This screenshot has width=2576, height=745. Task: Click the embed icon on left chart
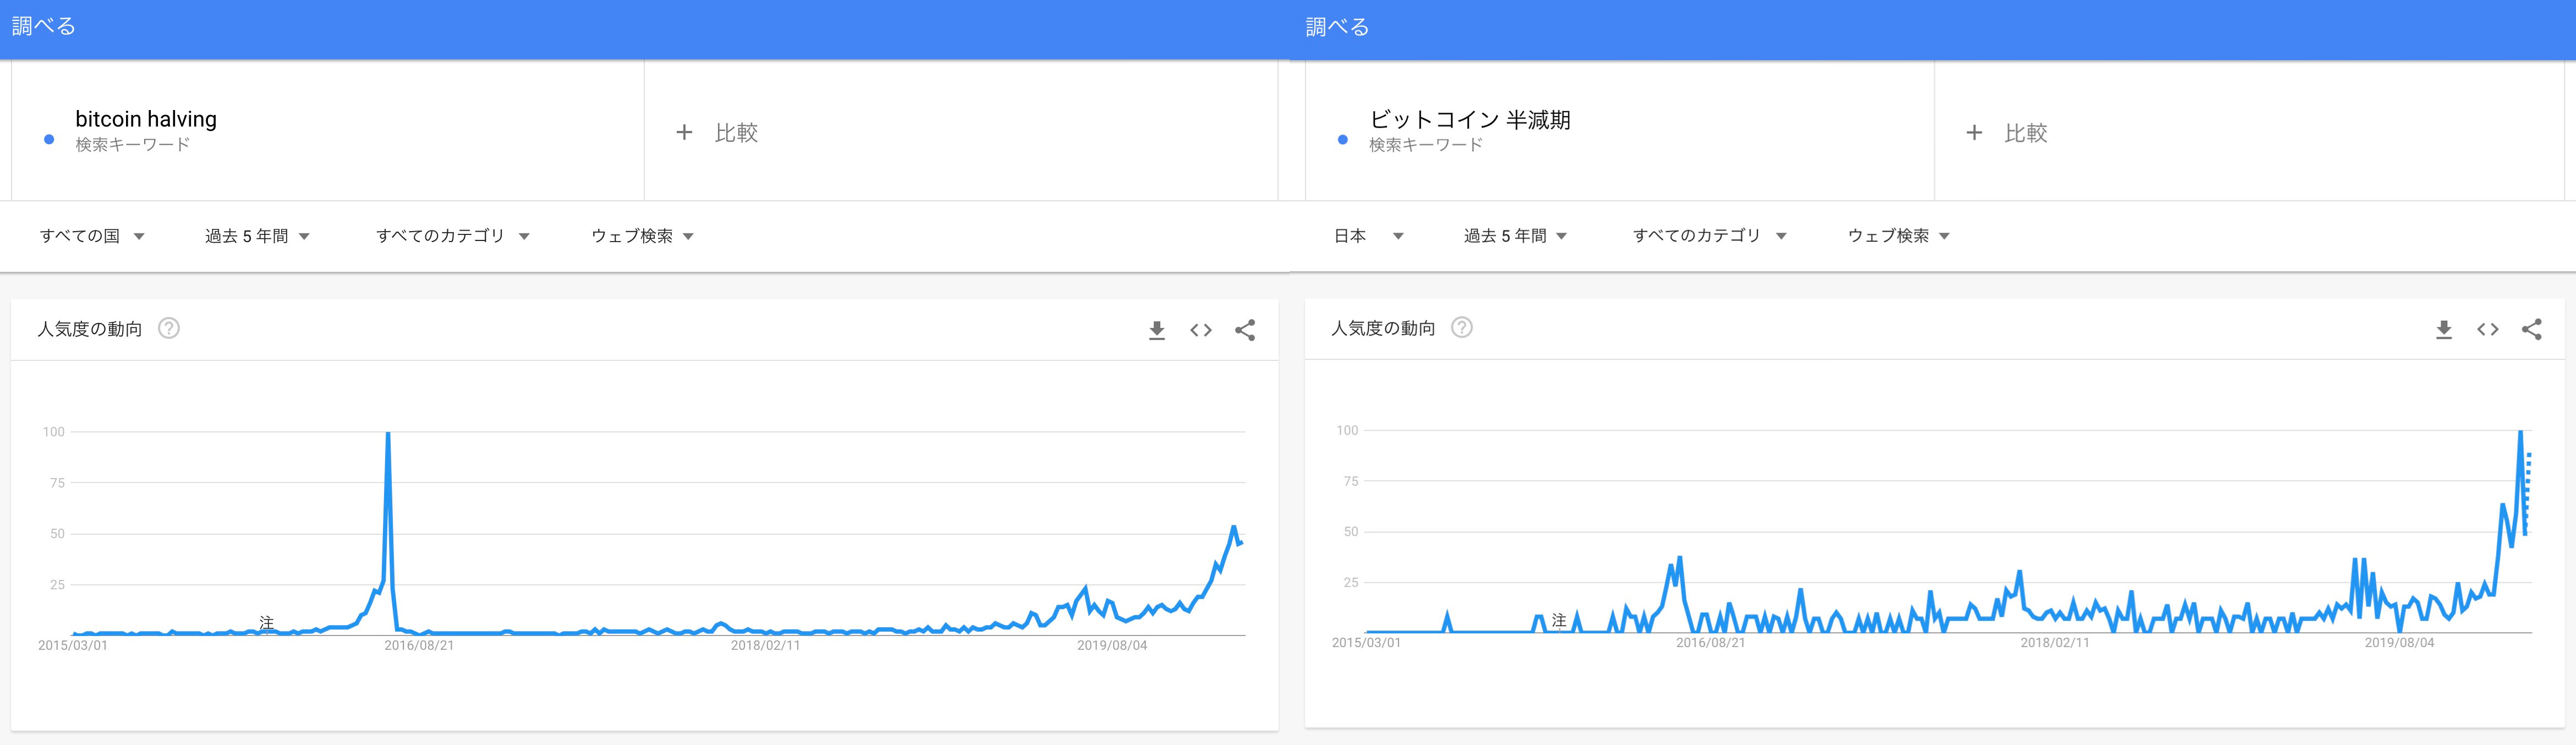1201,330
